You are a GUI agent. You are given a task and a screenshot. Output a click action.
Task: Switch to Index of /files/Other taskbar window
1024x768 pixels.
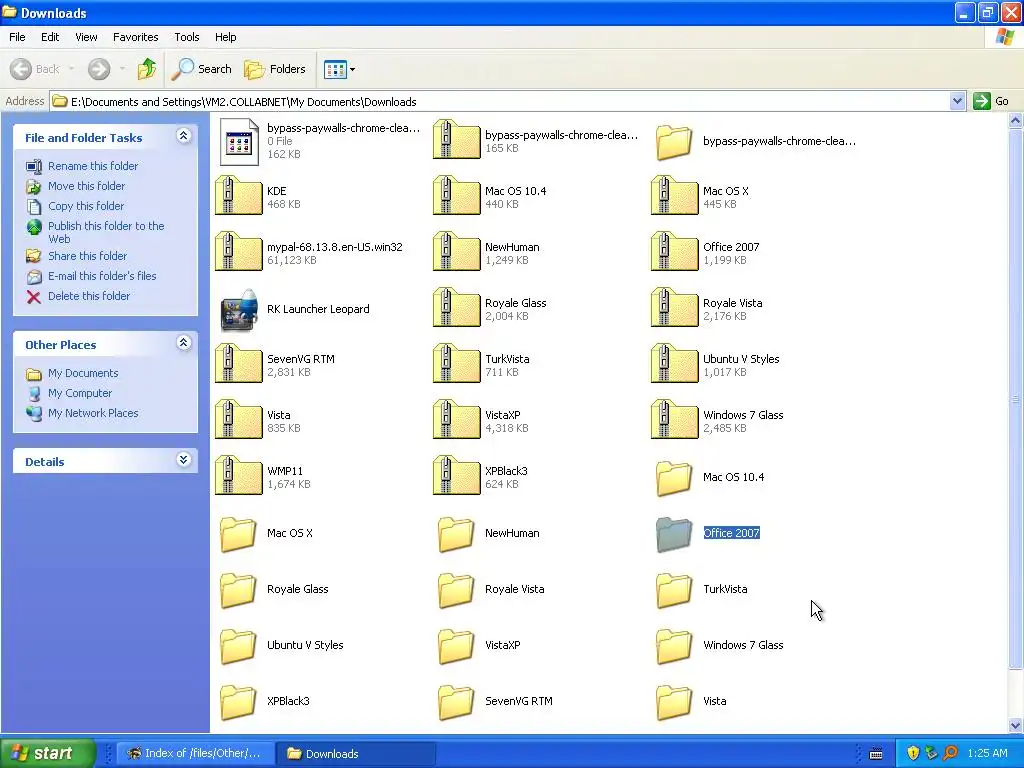195,754
